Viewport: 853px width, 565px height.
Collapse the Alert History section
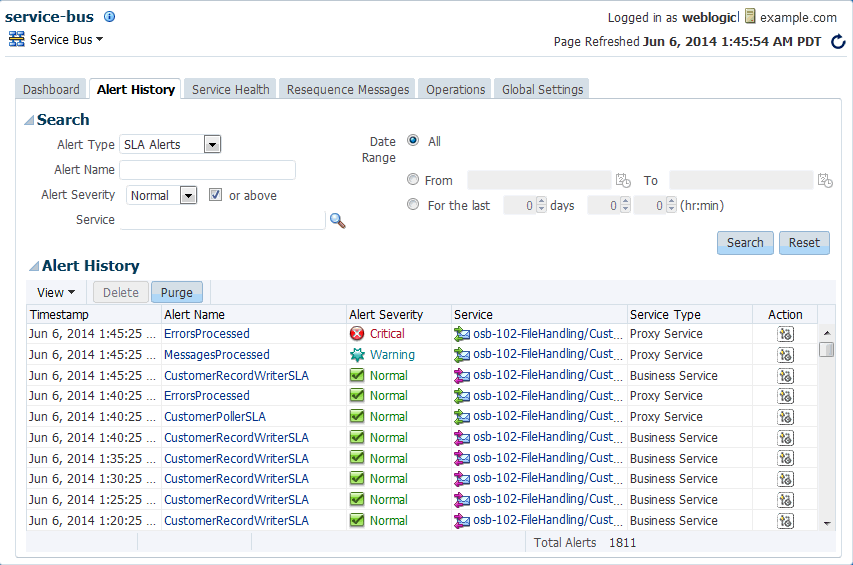click(34, 266)
